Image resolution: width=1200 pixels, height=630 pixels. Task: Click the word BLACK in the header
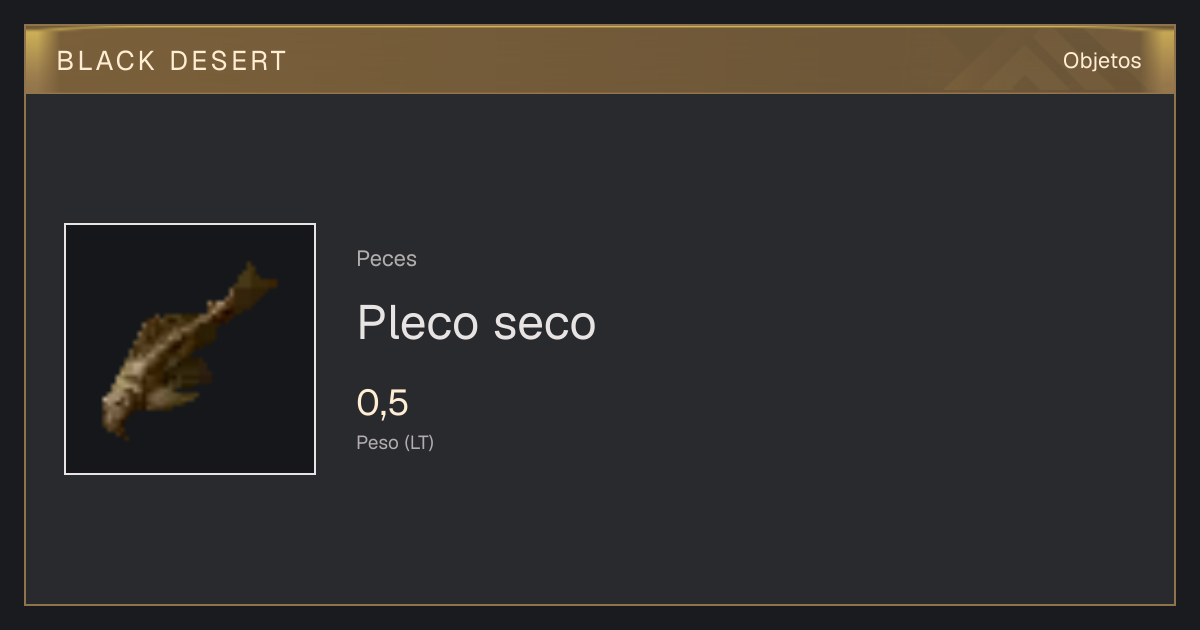pos(106,61)
